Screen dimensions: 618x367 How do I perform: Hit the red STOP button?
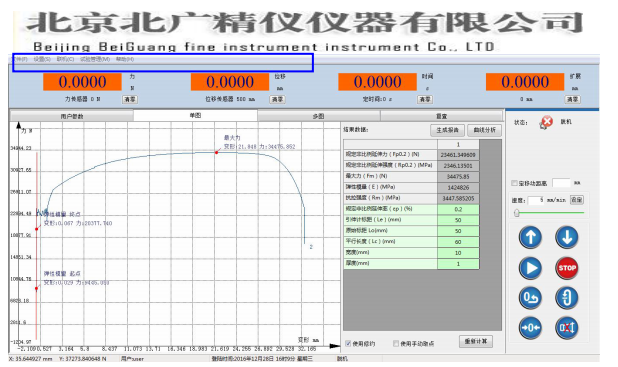tap(567, 268)
